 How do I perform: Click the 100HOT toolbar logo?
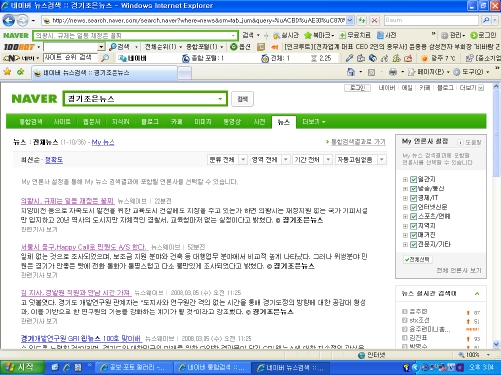click(19, 47)
